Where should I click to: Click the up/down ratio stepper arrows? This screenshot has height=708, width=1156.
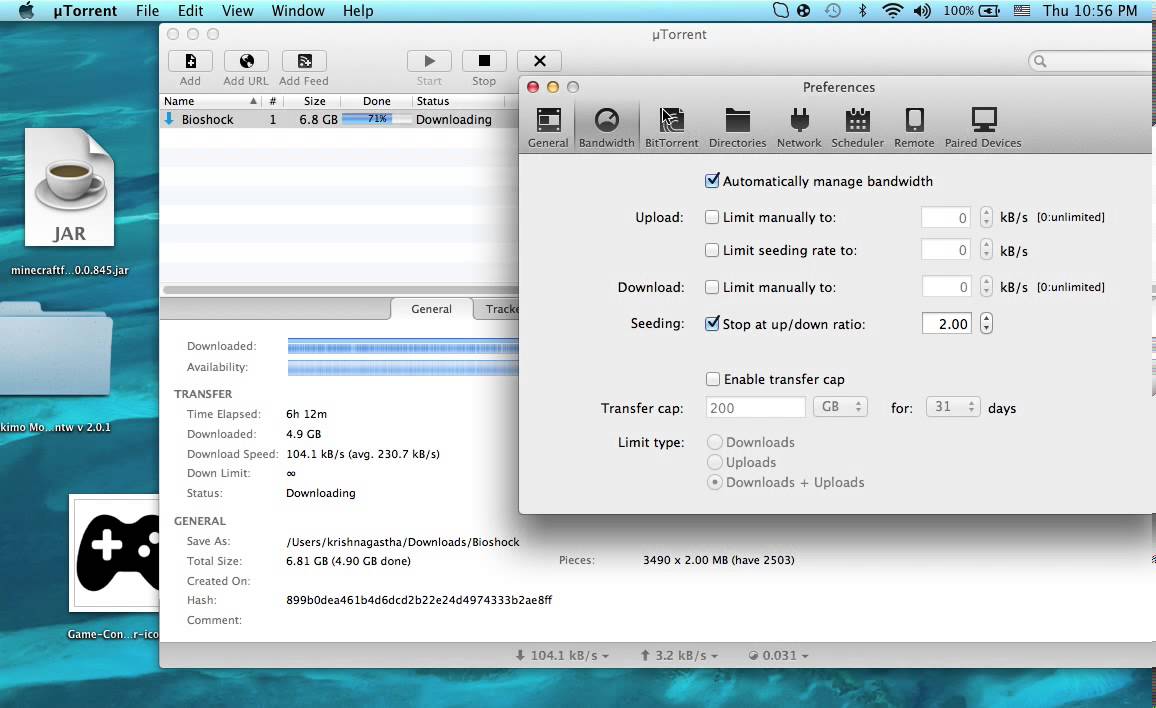point(986,323)
